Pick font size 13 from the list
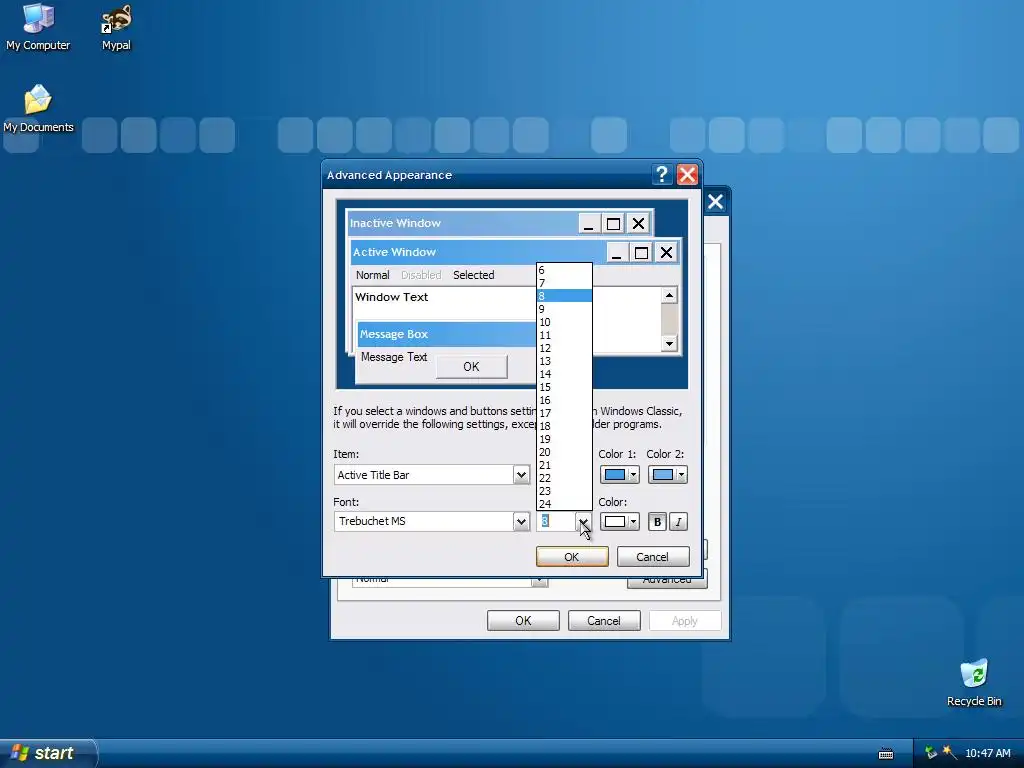Viewport: 1024px width, 768px height. click(x=564, y=361)
